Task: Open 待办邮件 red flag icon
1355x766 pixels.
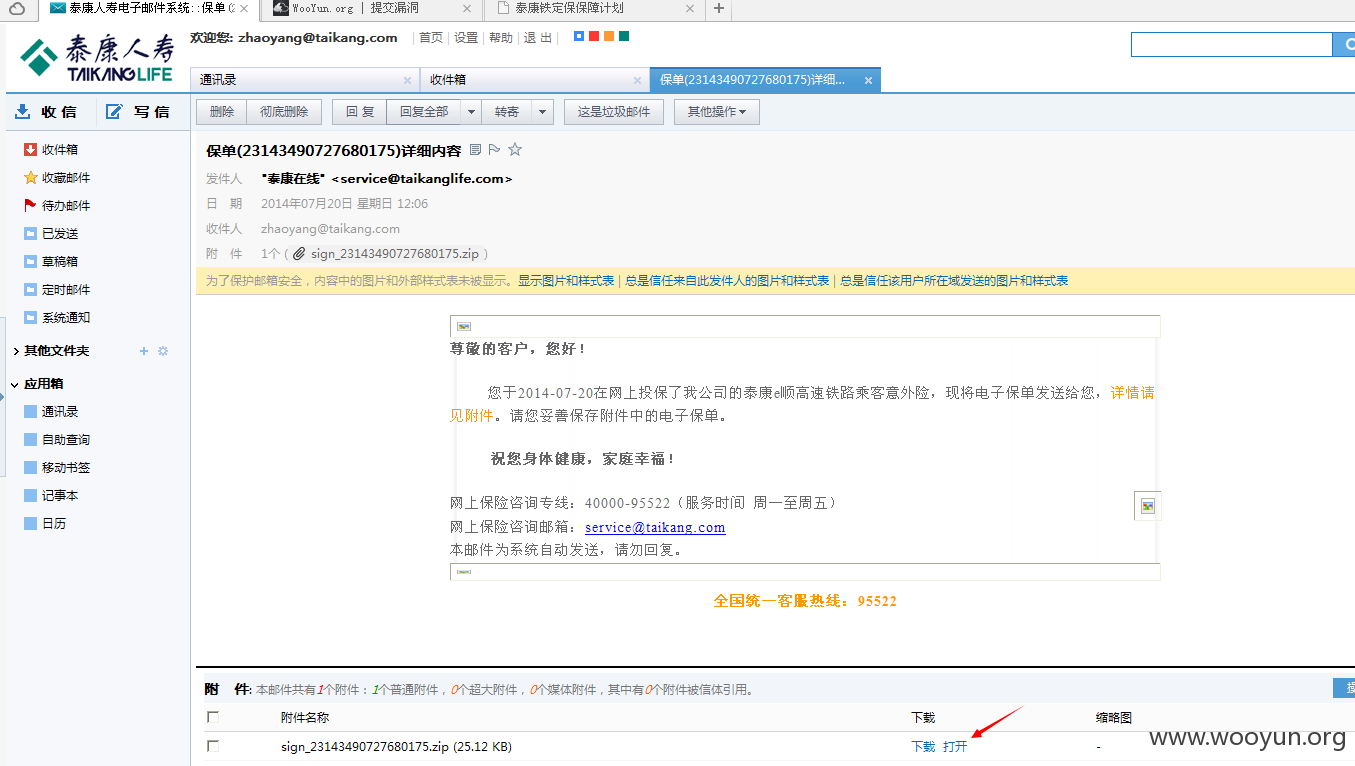Action: coord(30,206)
